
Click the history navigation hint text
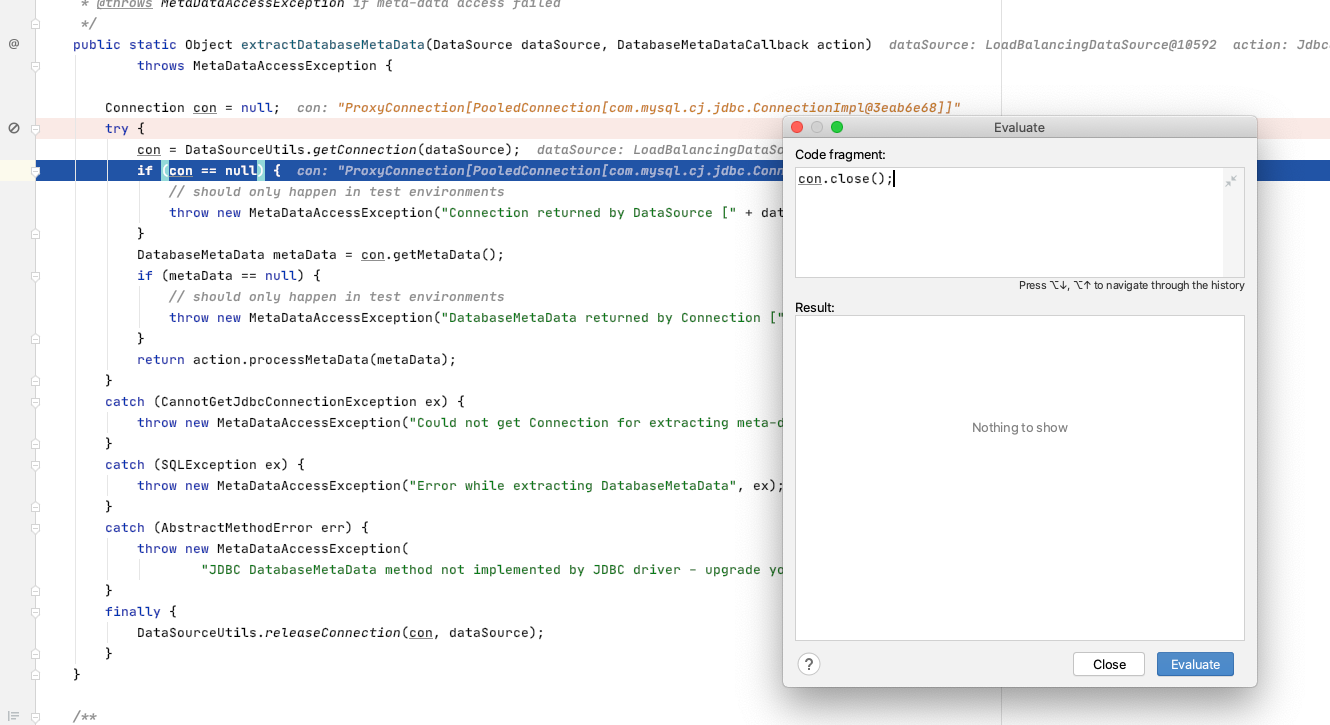pyautogui.click(x=1131, y=285)
